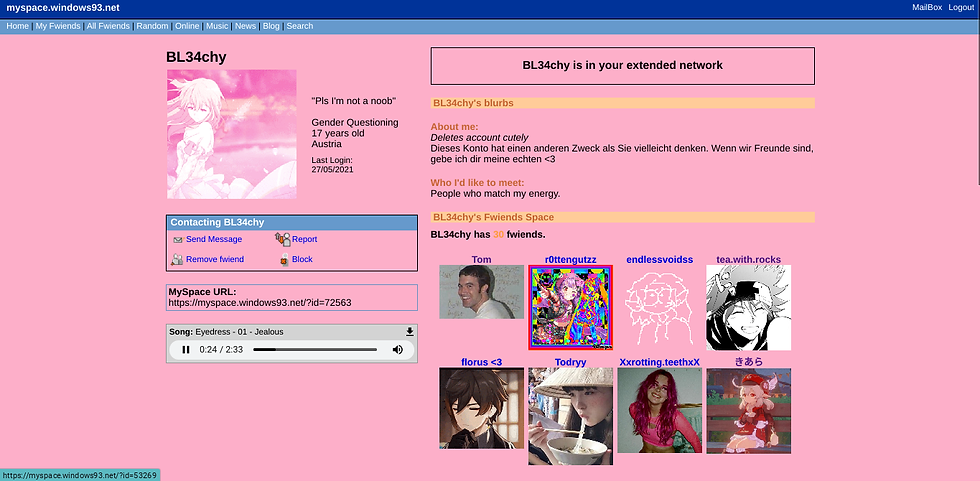The height and width of the screenshot is (481, 980).
Task: Open endlessvoidss profile name link
Action: pyautogui.click(x=659, y=259)
